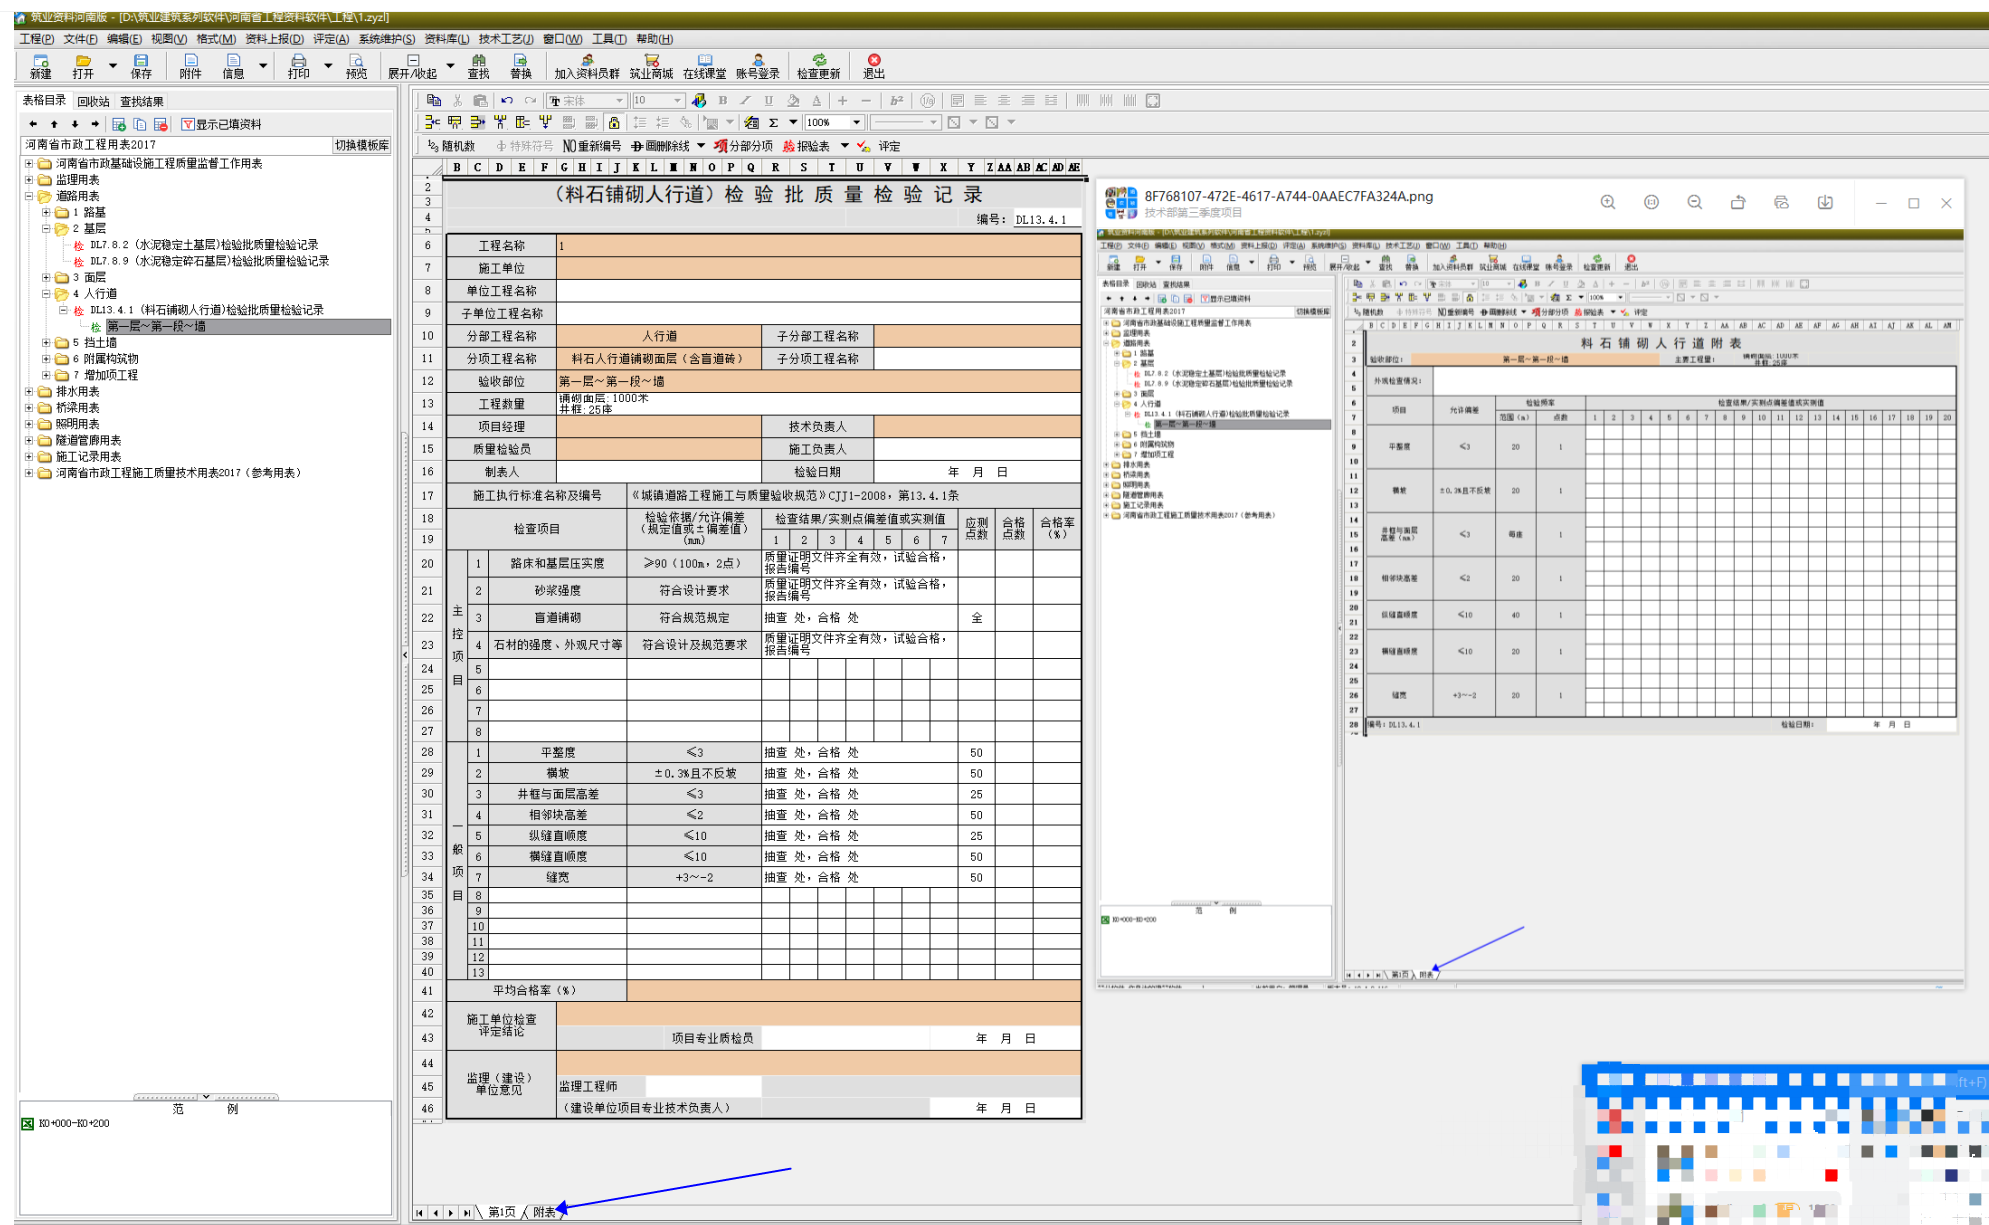Collapse the 道路用表 tree folder
This screenshot has height=1225, width=1989.
pyautogui.click(x=29, y=196)
